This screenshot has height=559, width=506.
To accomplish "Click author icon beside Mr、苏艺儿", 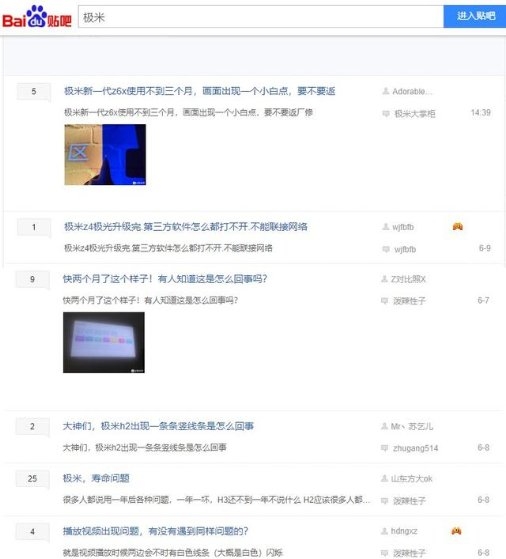I will pos(384,426).
